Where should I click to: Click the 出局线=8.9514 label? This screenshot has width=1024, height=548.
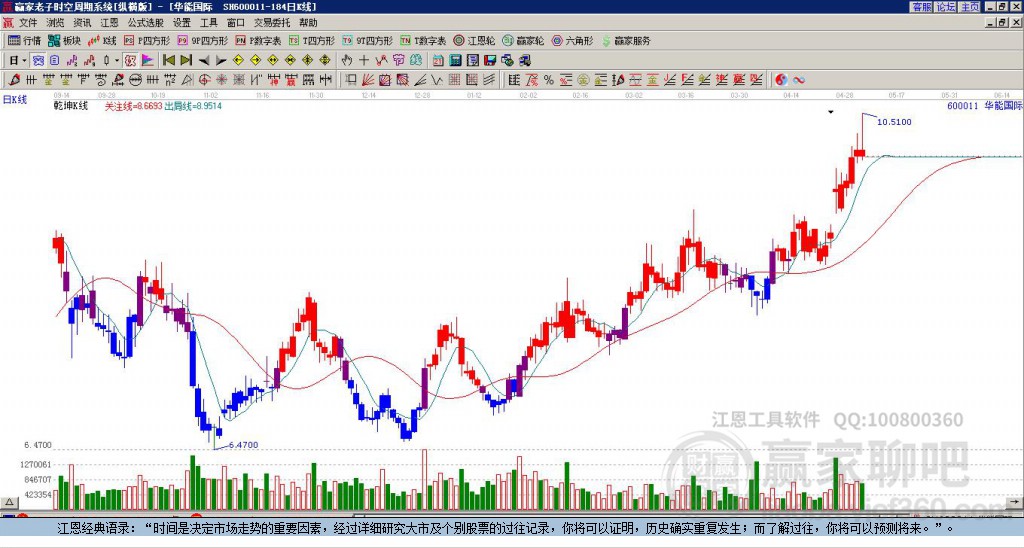pos(193,106)
